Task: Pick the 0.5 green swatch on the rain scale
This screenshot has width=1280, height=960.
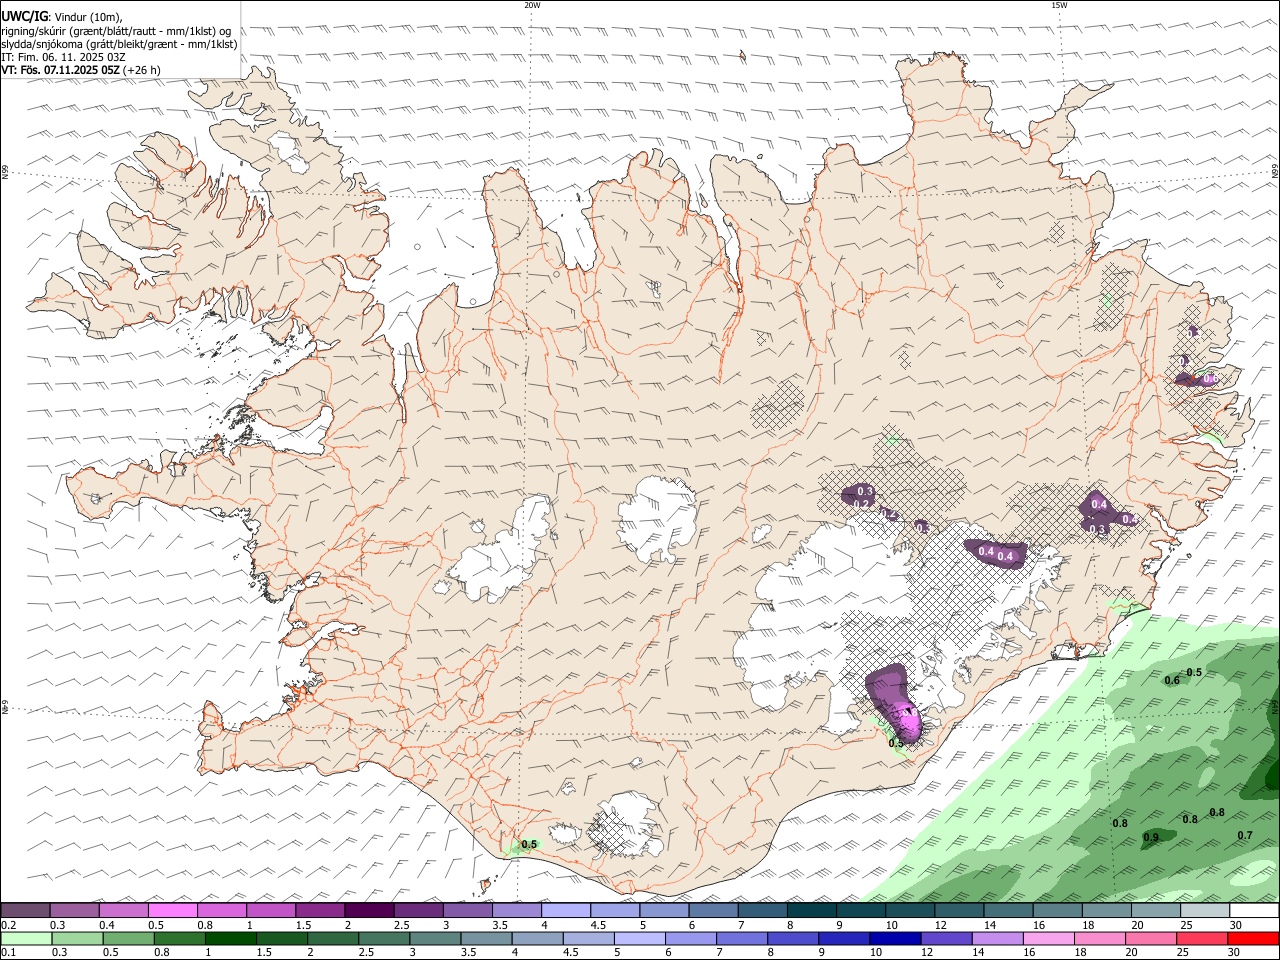Action: click(x=128, y=939)
